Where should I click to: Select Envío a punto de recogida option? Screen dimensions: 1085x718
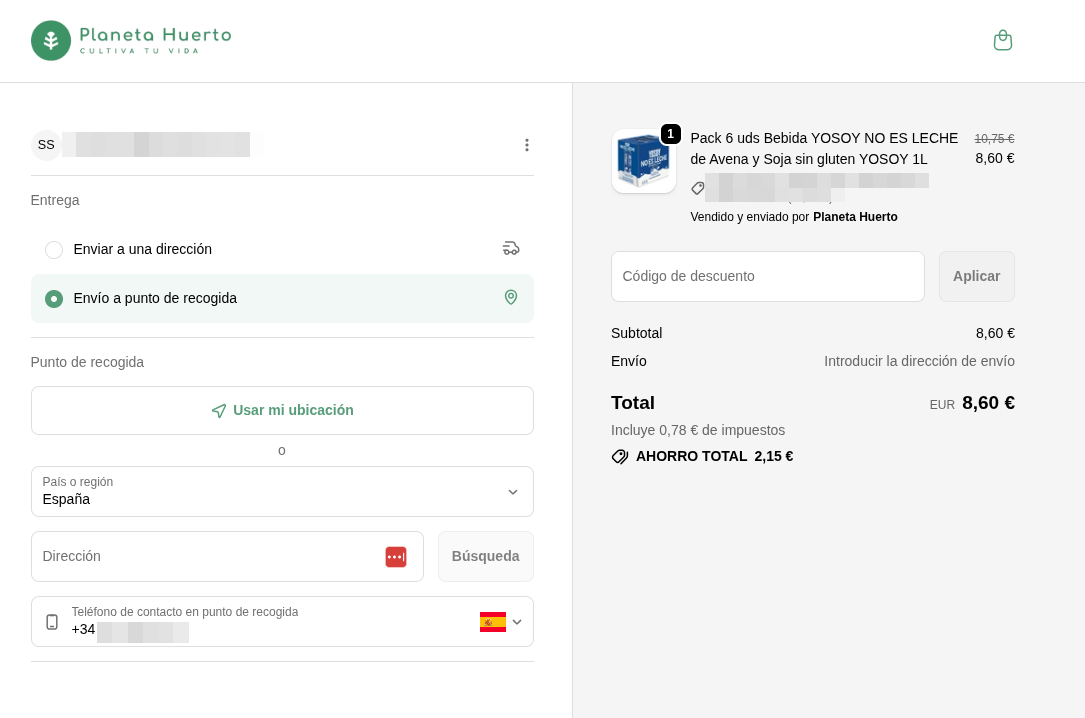[x=282, y=298]
